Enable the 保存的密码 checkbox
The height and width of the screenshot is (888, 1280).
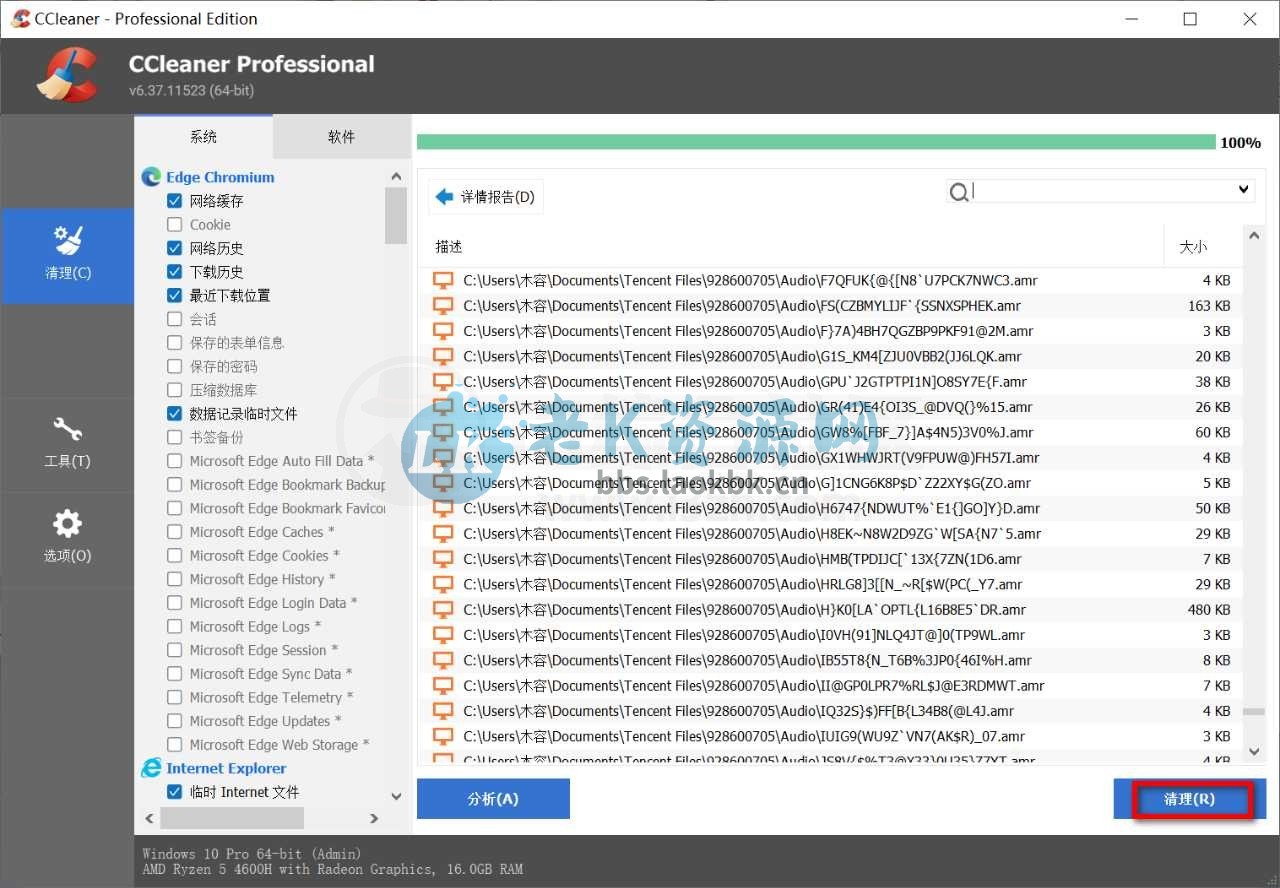pyautogui.click(x=175, y=367)
